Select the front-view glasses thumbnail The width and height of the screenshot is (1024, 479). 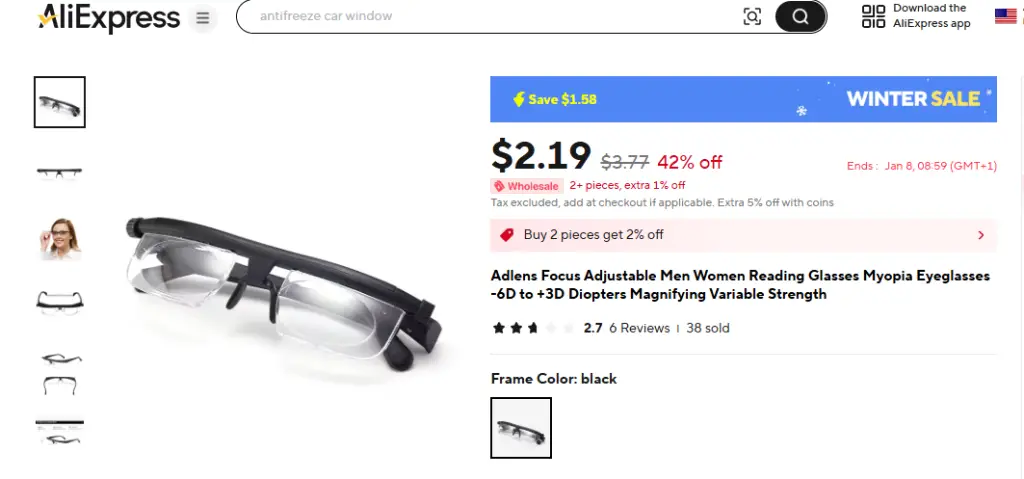pyautogui.click(x=59, y=173)
